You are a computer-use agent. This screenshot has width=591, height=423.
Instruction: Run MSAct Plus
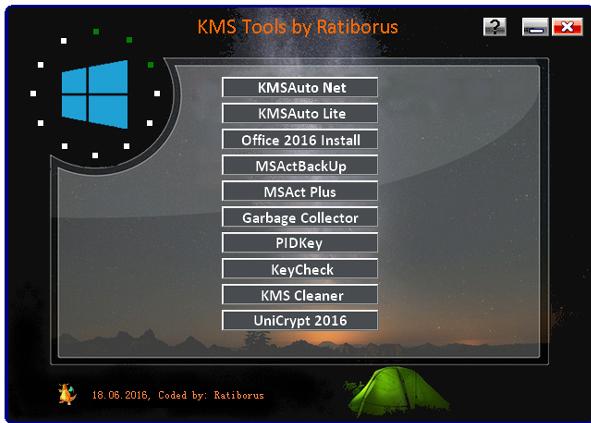coord(300,192)
